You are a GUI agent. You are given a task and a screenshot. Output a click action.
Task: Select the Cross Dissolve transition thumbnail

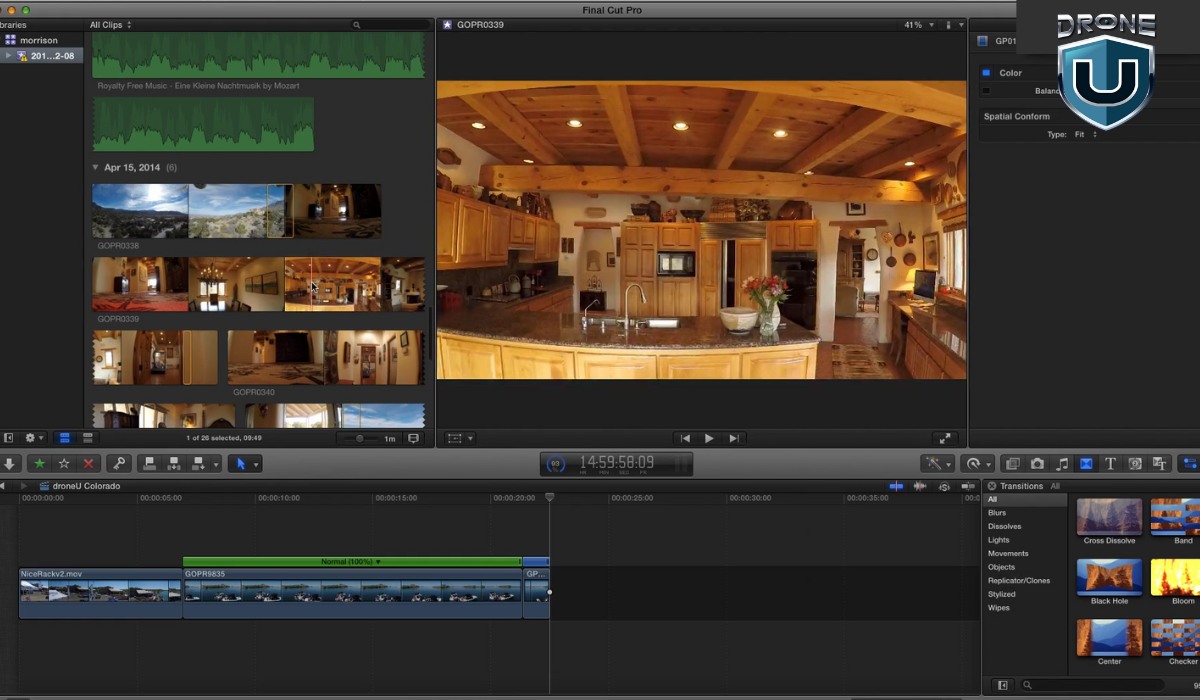pos(1109,517)
